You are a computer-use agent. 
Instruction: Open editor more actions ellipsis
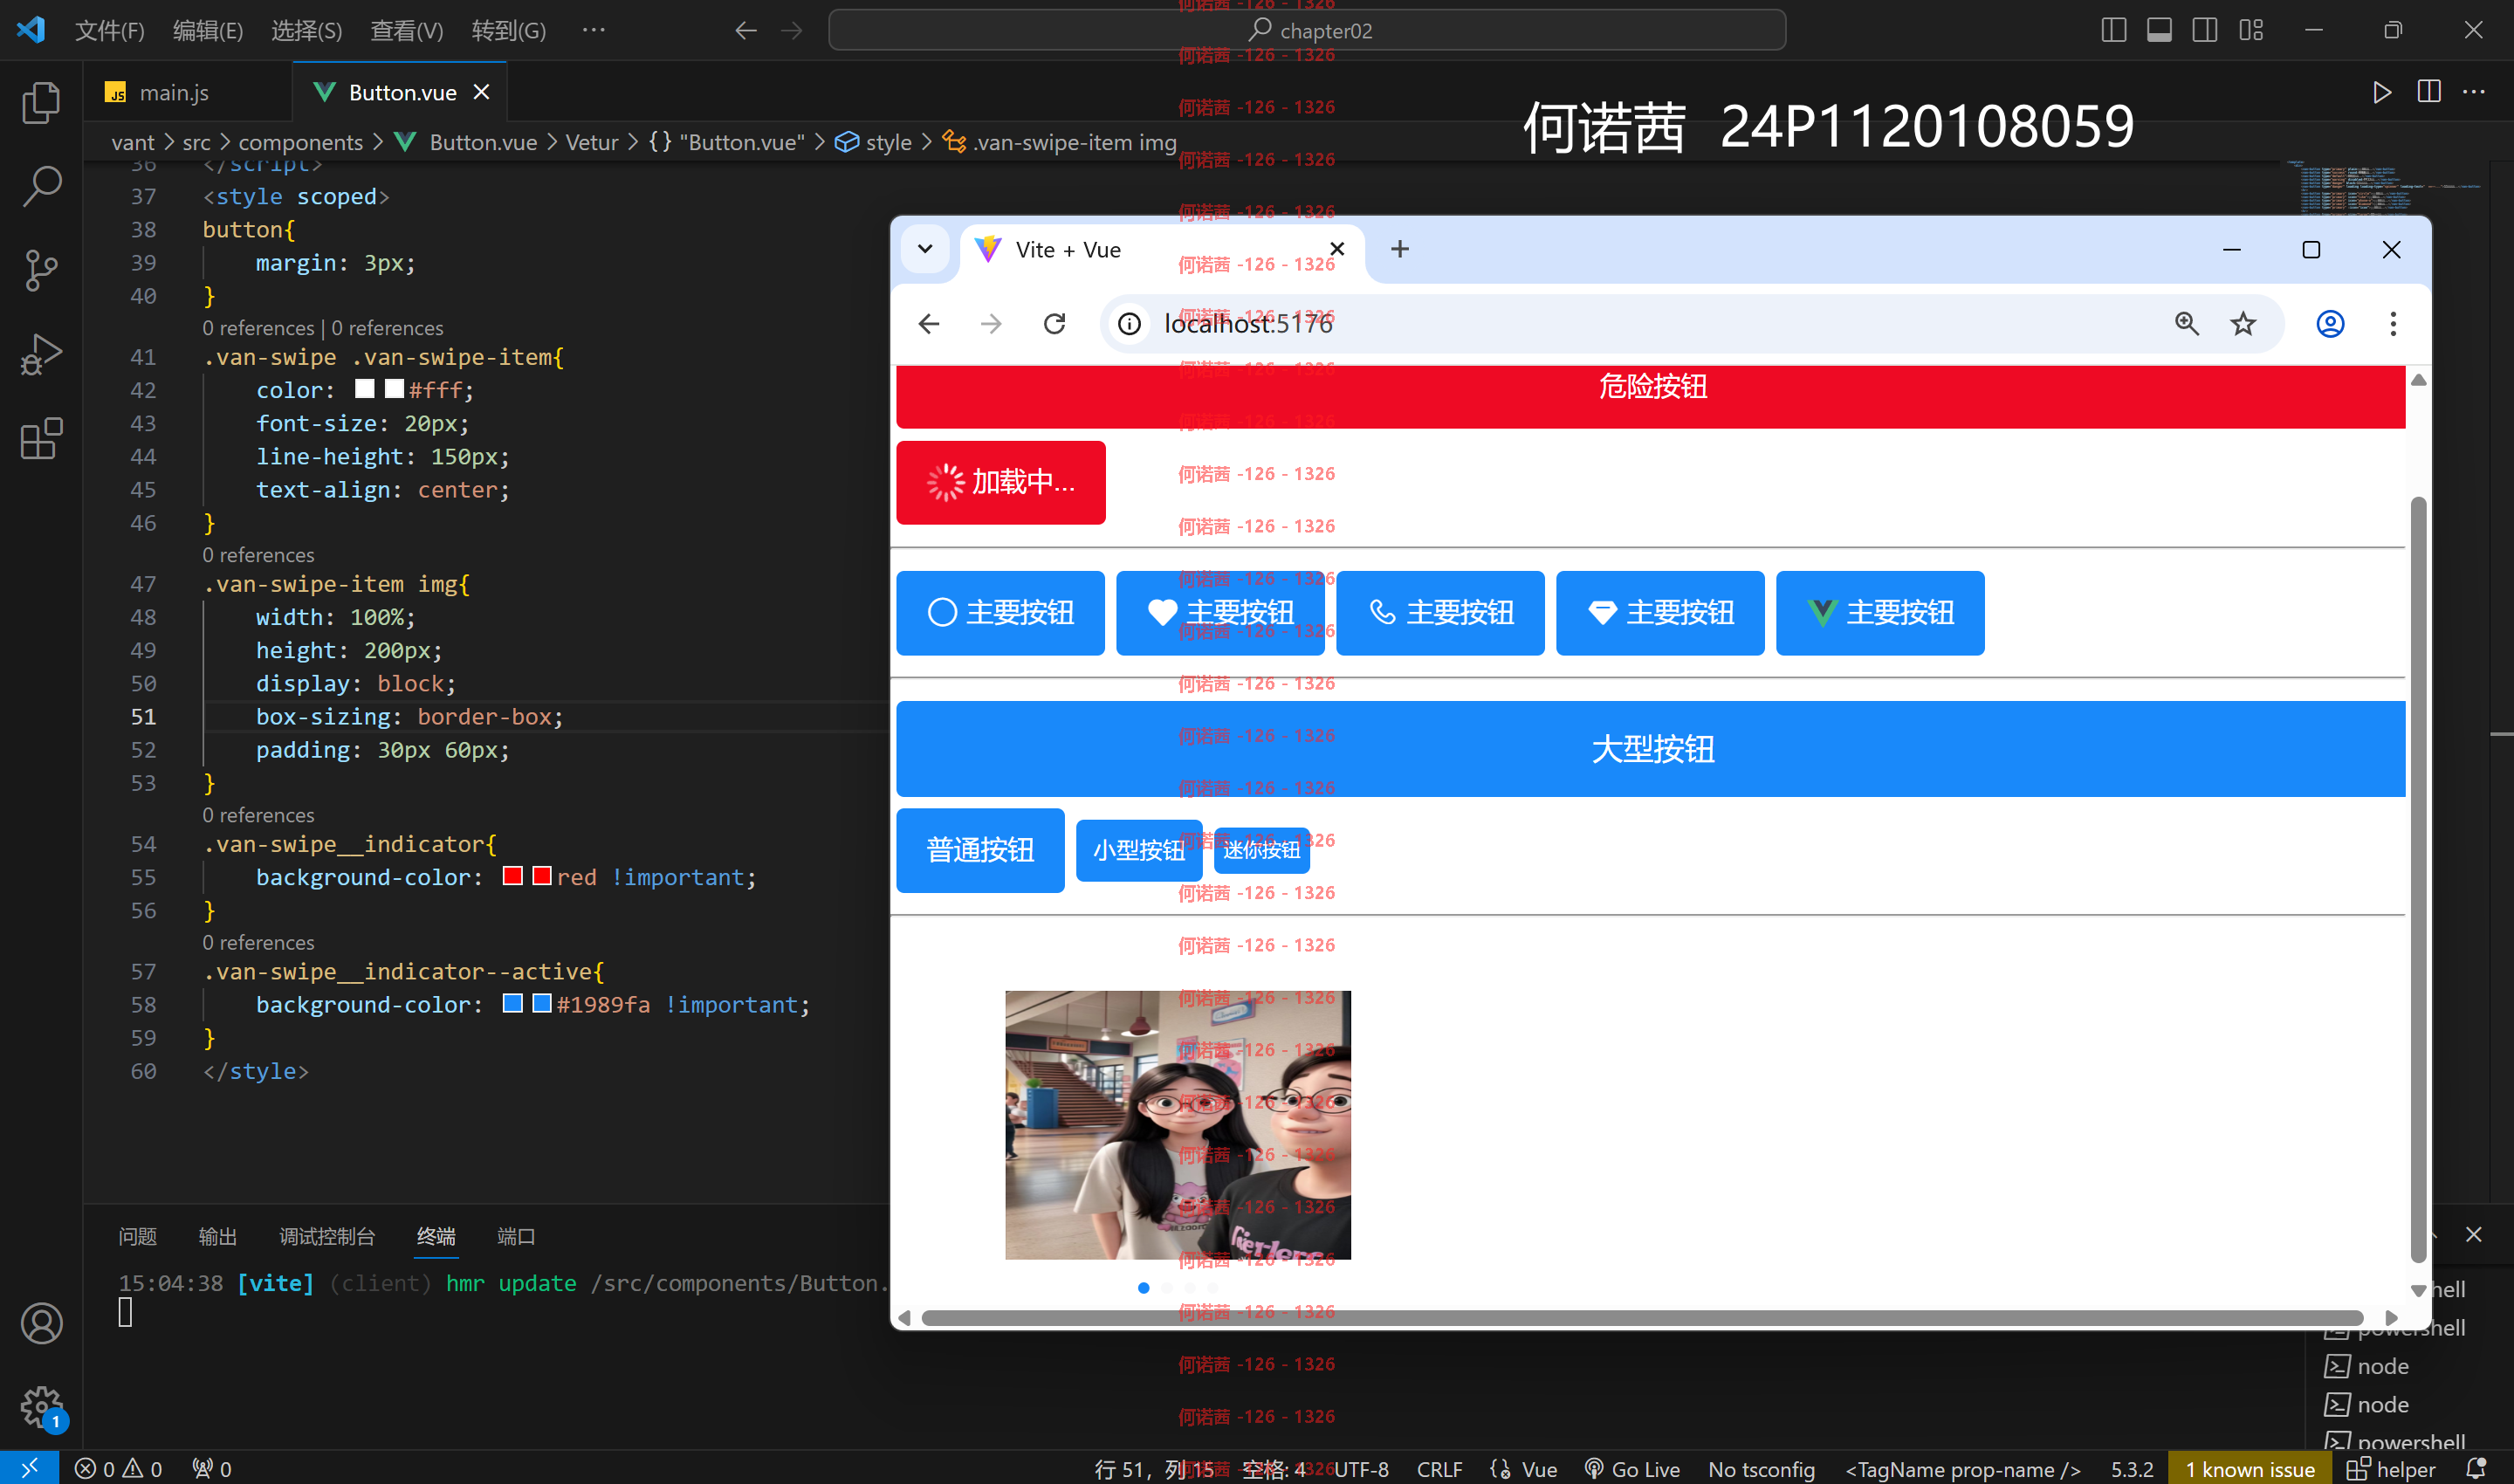2474,92
